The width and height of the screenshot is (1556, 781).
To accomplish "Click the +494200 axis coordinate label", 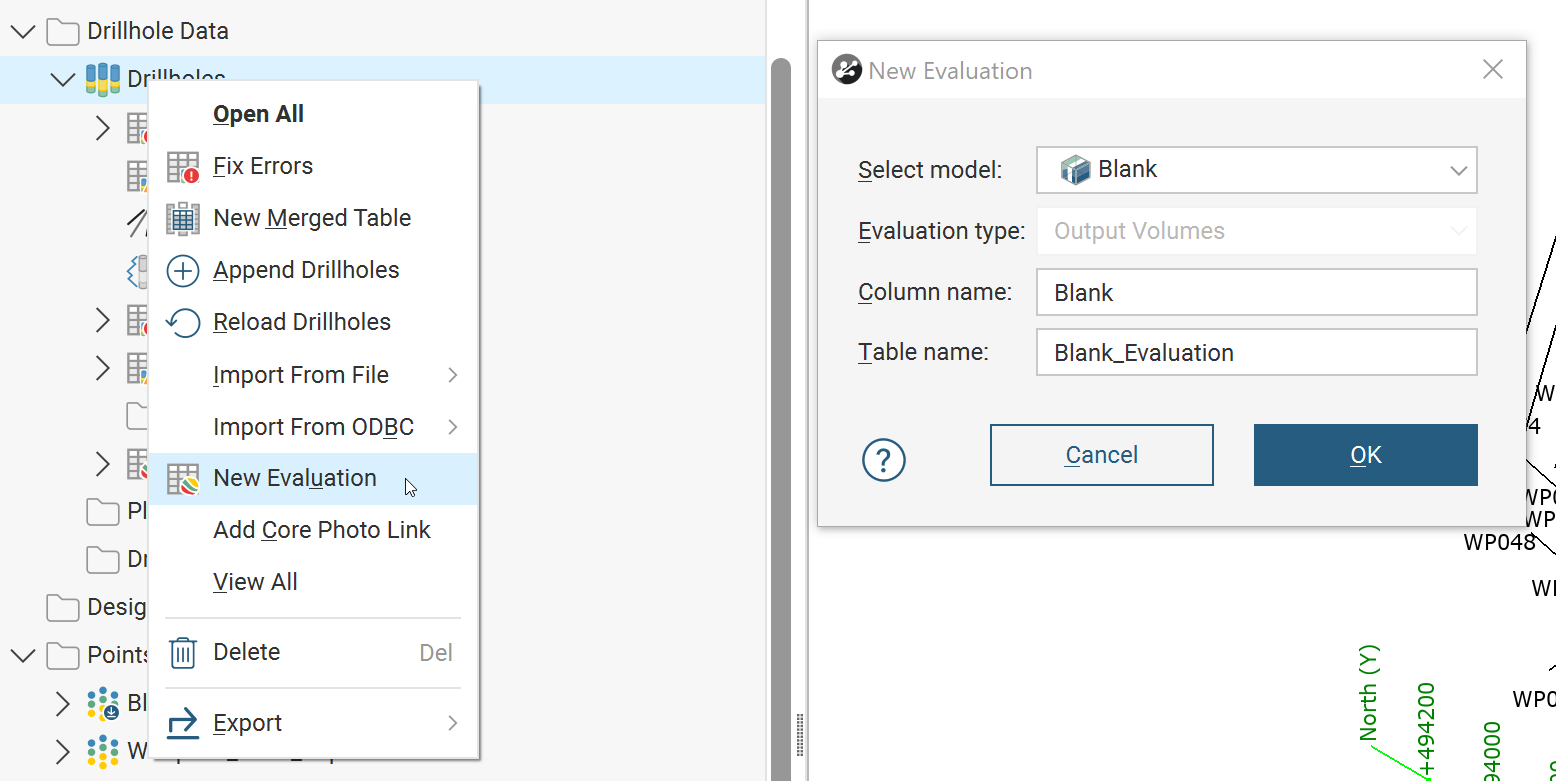I will coord(1427,730).
